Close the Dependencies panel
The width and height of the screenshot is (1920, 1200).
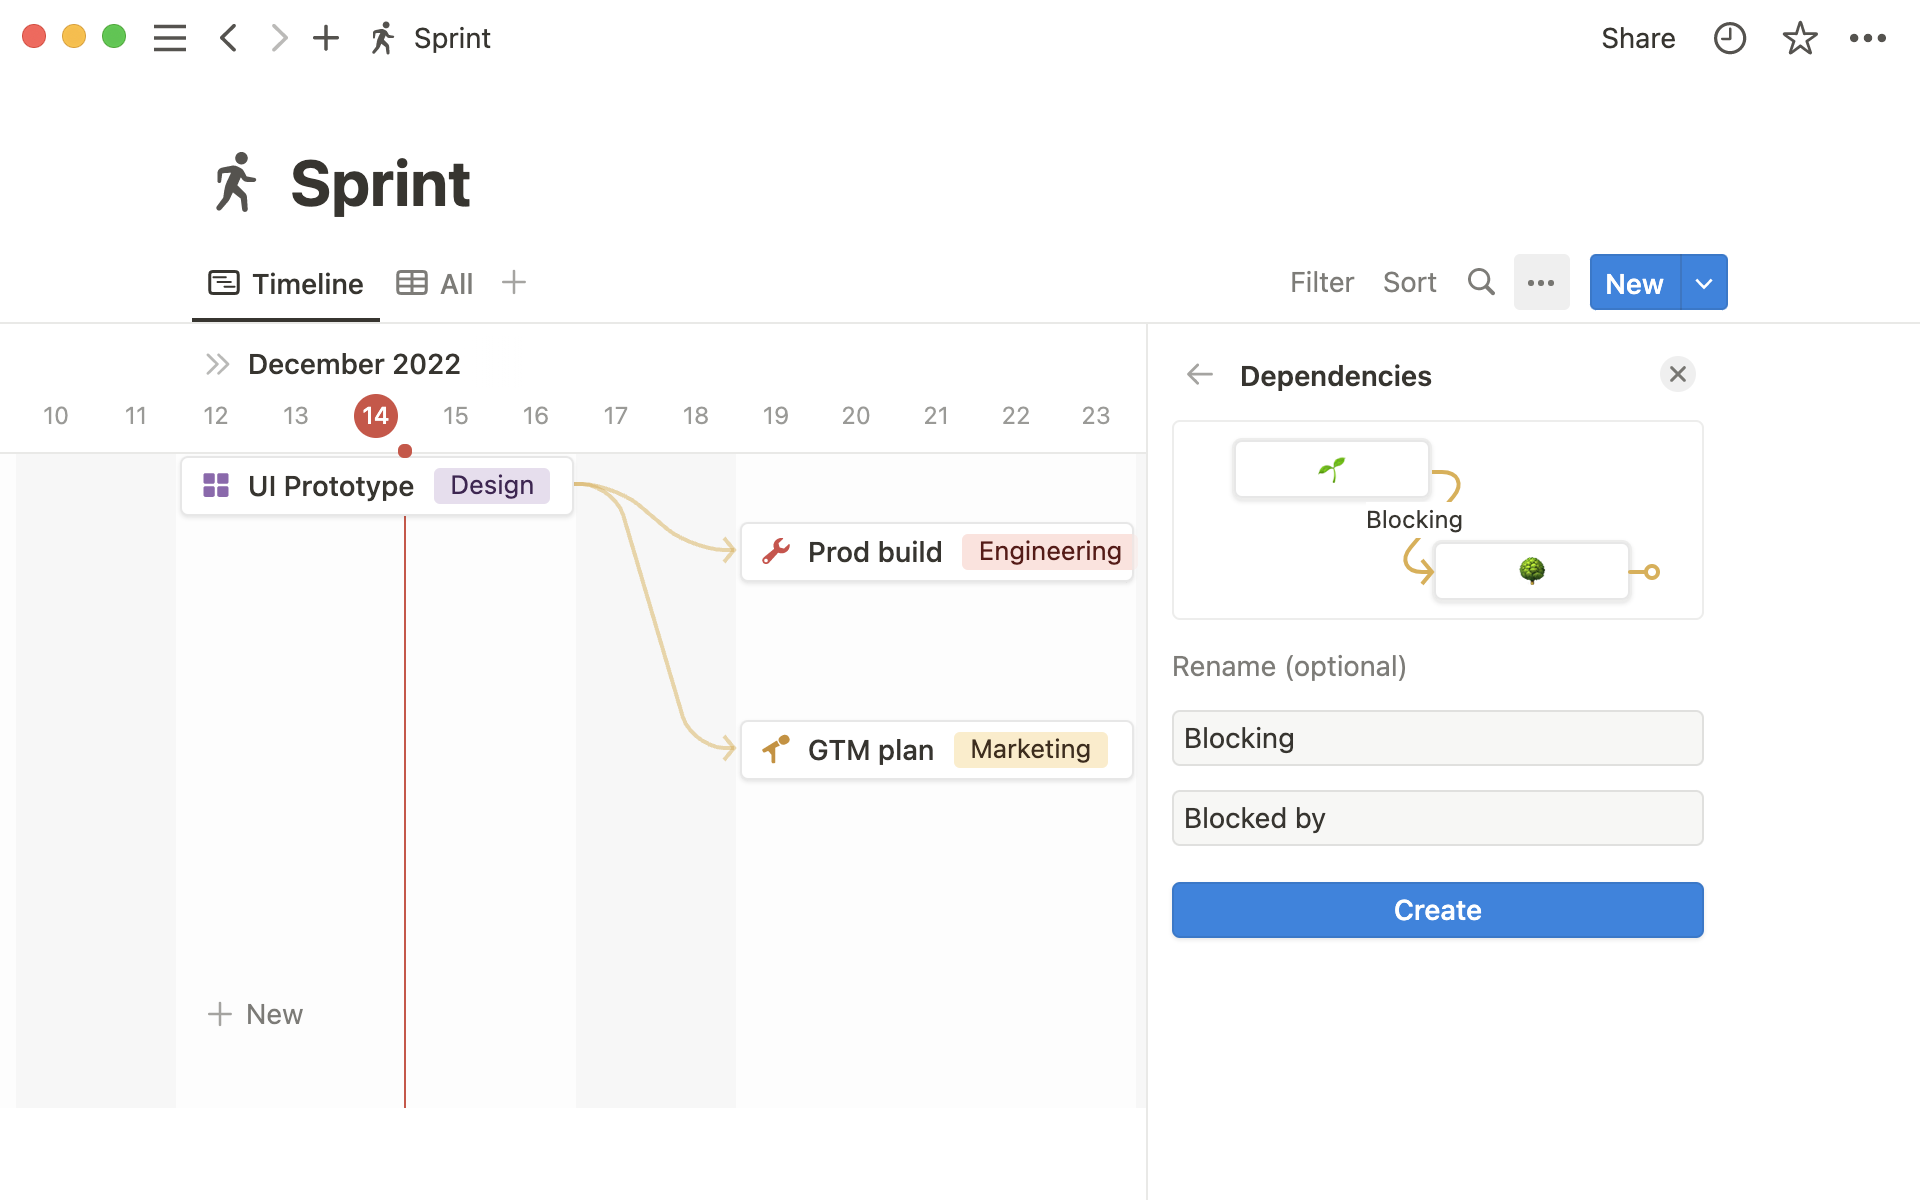coord(1677,374)
